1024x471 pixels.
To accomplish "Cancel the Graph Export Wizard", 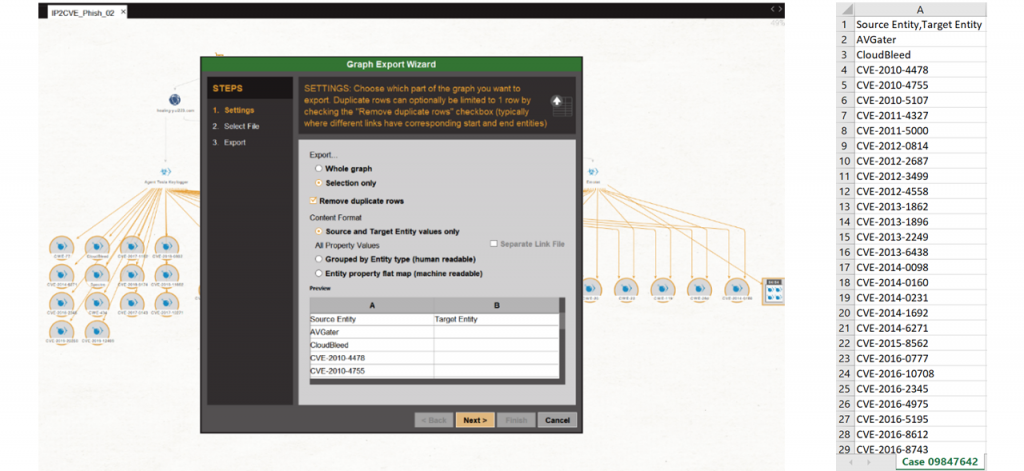I will tap(557, 420).
